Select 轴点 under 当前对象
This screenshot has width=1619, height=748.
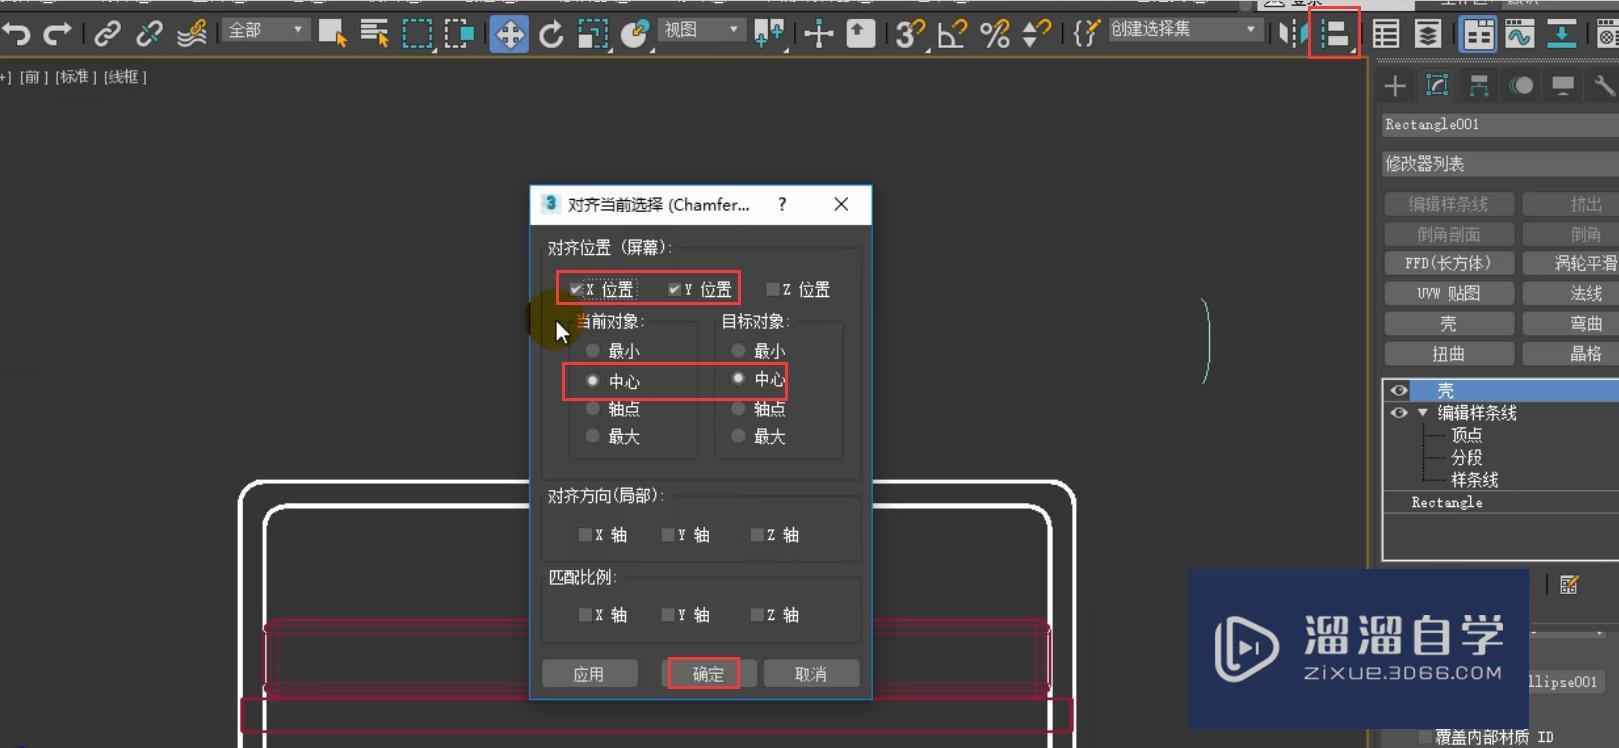pyautogui.click(x=593, y=408)
